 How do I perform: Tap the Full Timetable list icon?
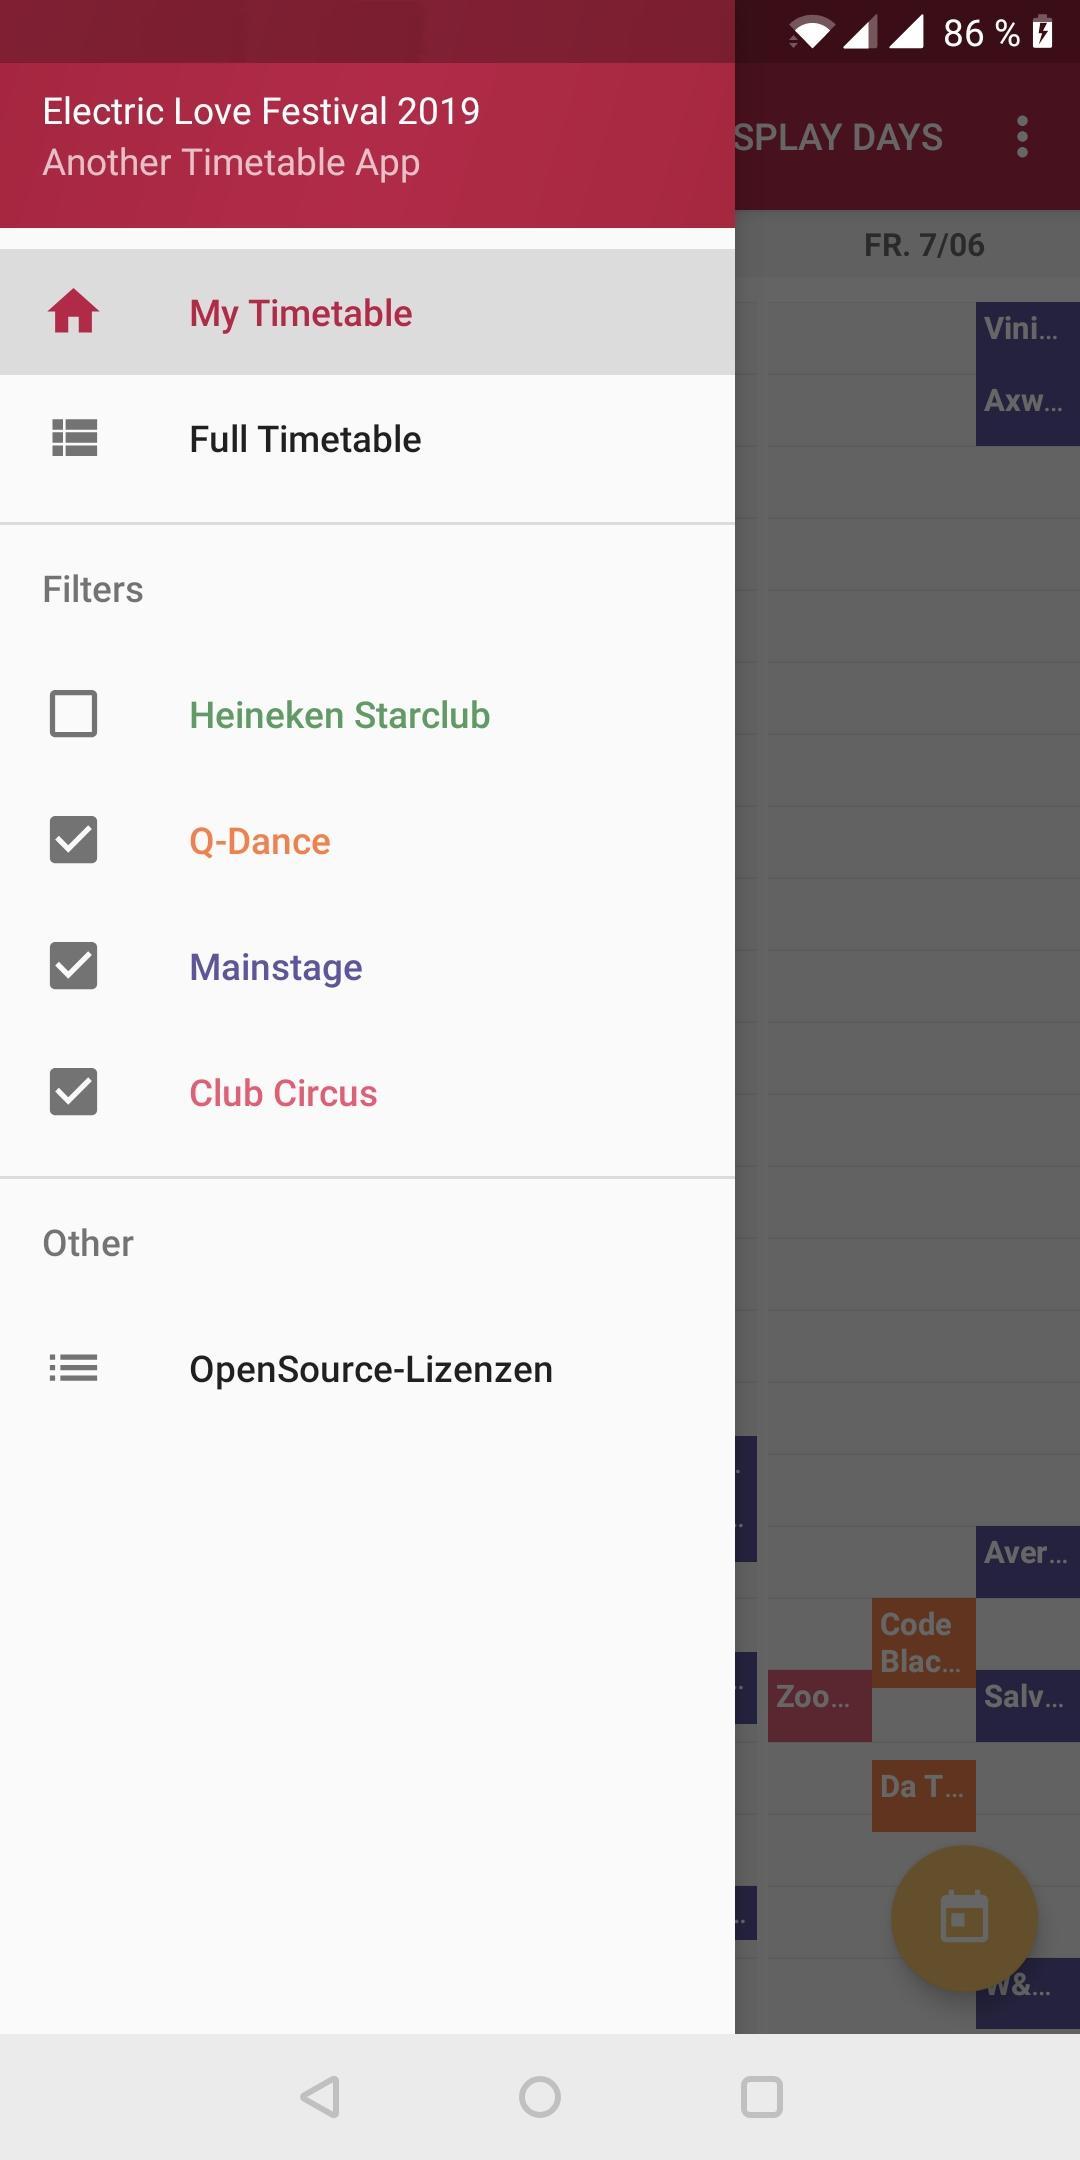[x=74, y=438]
